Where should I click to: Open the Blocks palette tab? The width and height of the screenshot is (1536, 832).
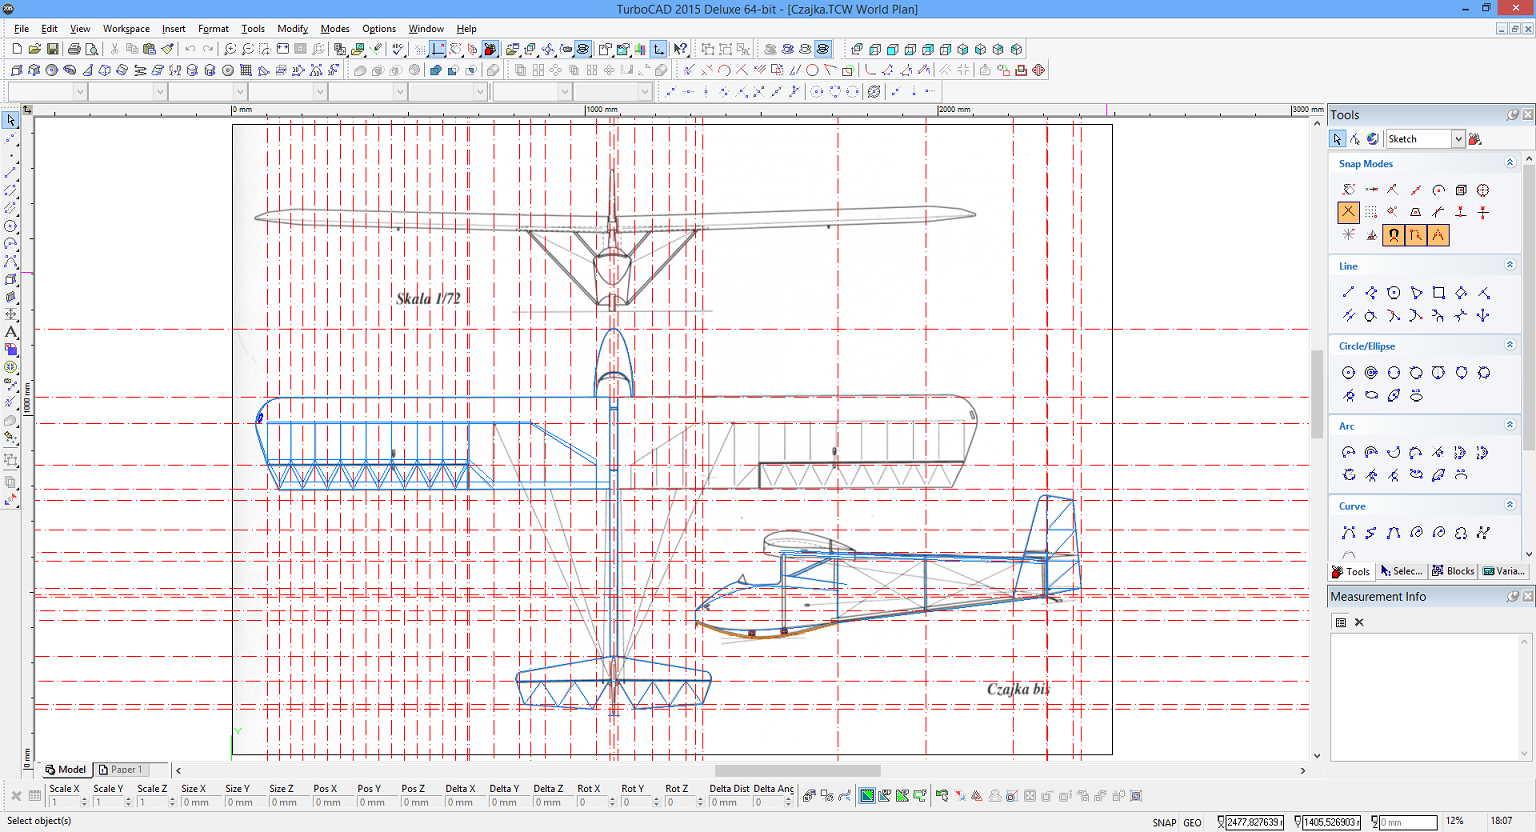coord(1453,571)
